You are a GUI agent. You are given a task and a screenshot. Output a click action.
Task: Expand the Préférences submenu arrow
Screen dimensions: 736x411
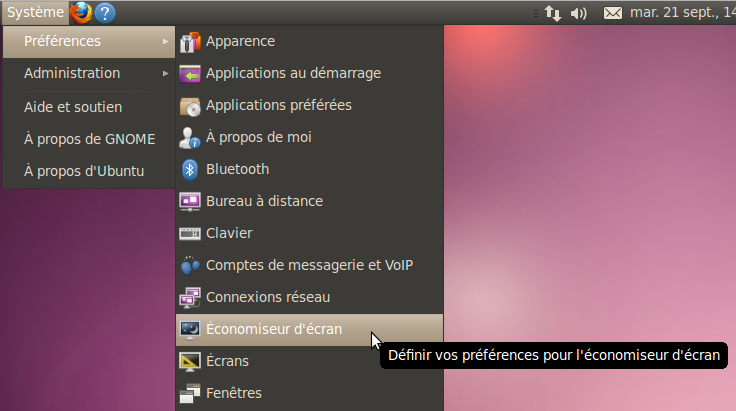coord(165,41)
